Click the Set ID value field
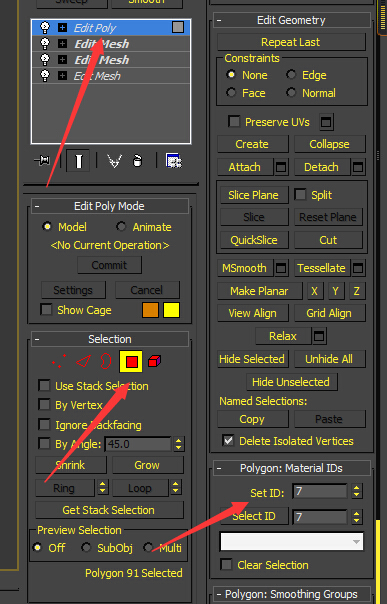Image resolution: width=387 pixels, height=604 pixels. [320, 491]
